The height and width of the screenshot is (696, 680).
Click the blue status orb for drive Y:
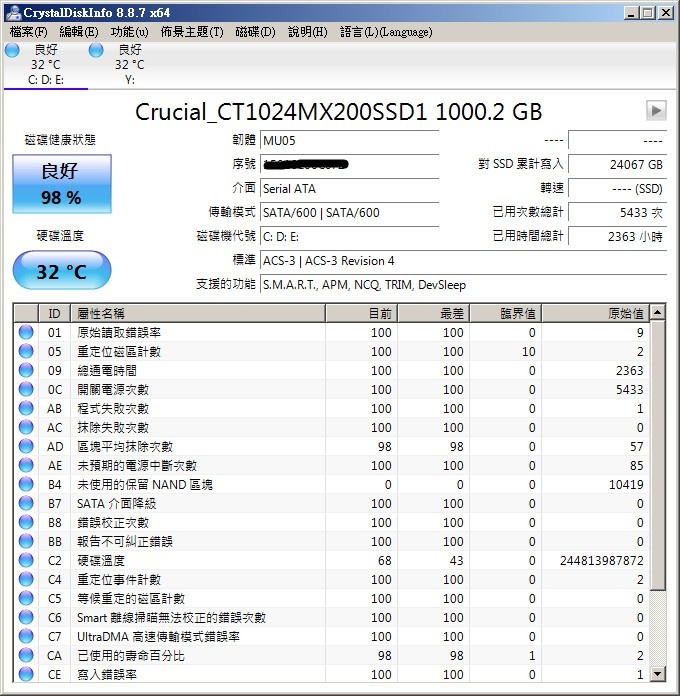coord(96,50)
